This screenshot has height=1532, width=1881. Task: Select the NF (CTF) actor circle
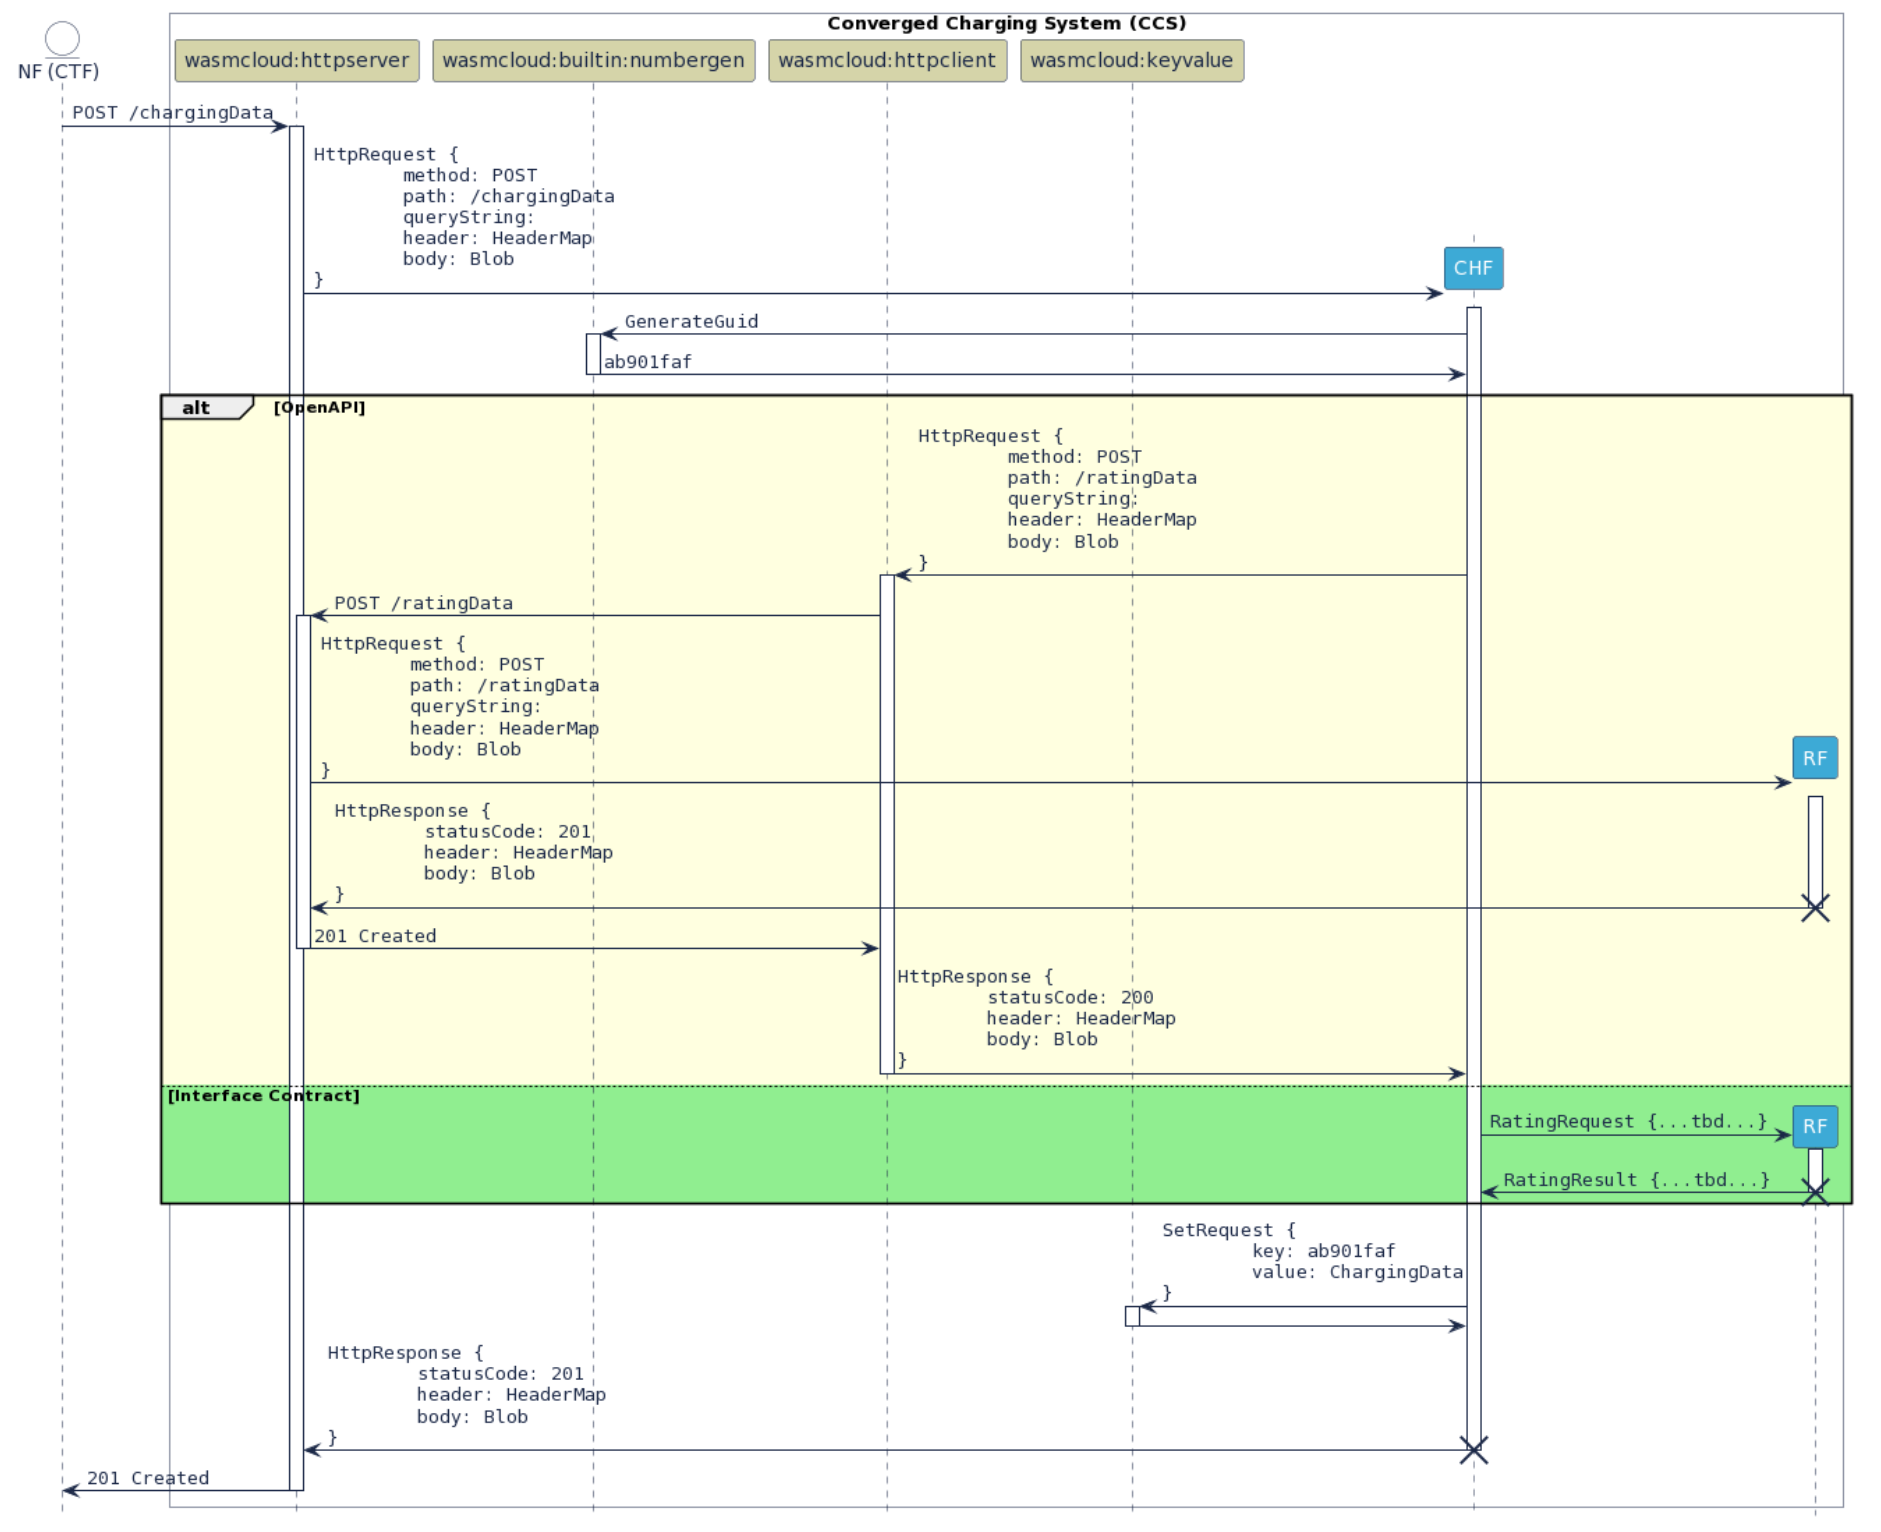[x=62, y=38]
